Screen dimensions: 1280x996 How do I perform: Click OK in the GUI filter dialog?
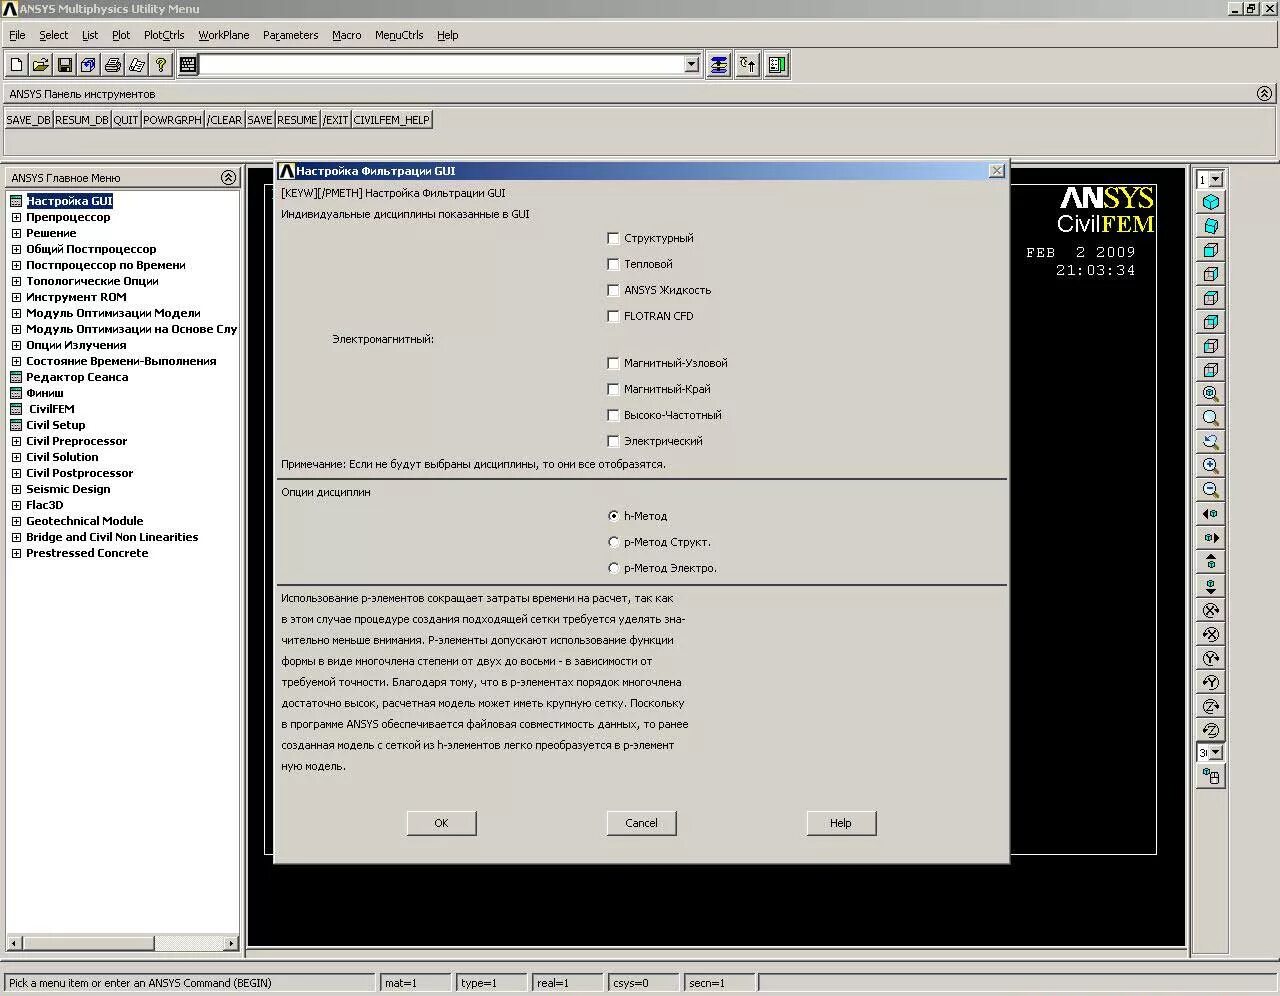click(441, 823)
